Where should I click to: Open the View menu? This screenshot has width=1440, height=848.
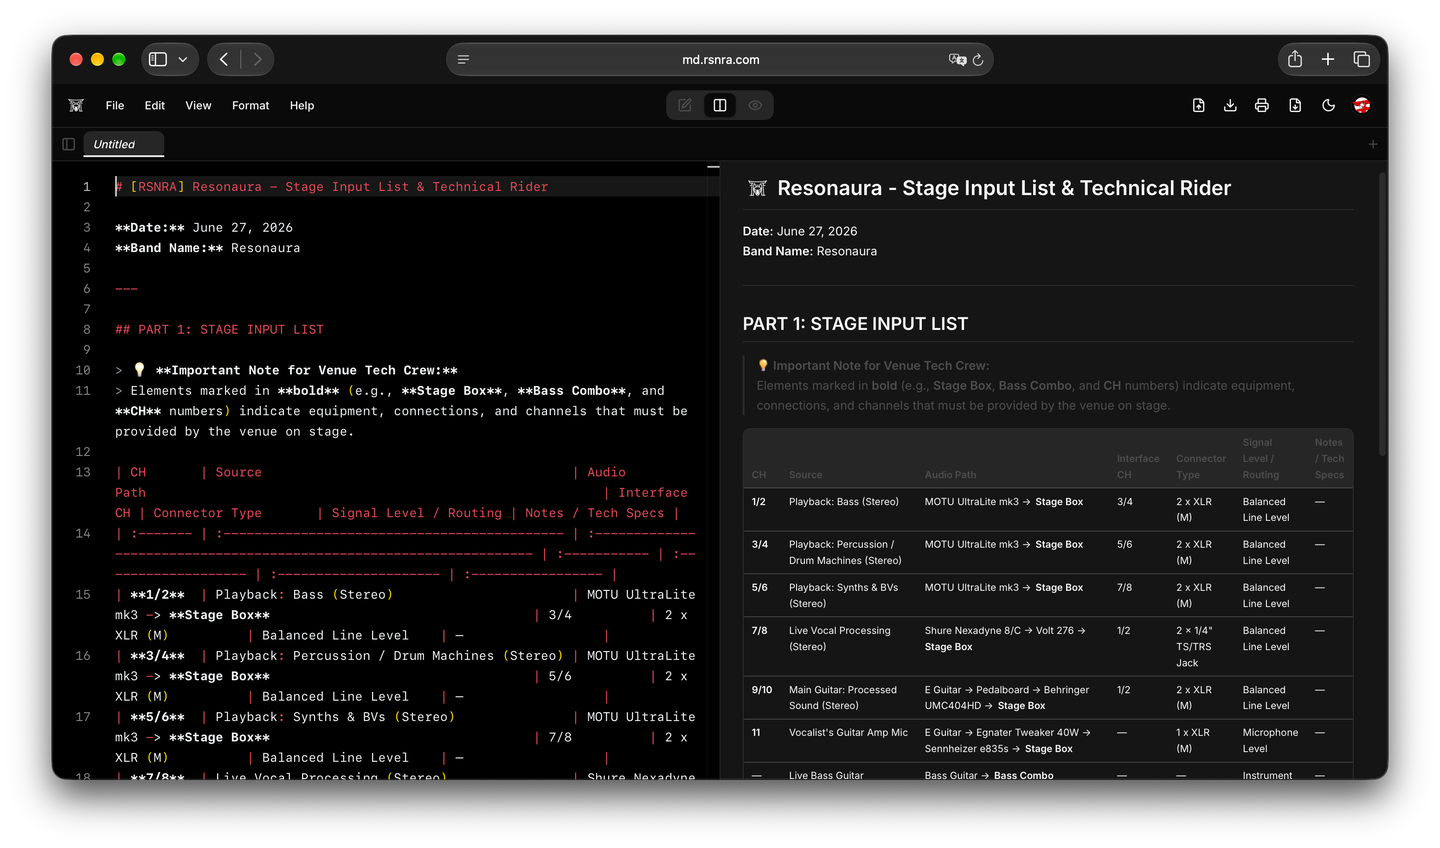[198, 105]
